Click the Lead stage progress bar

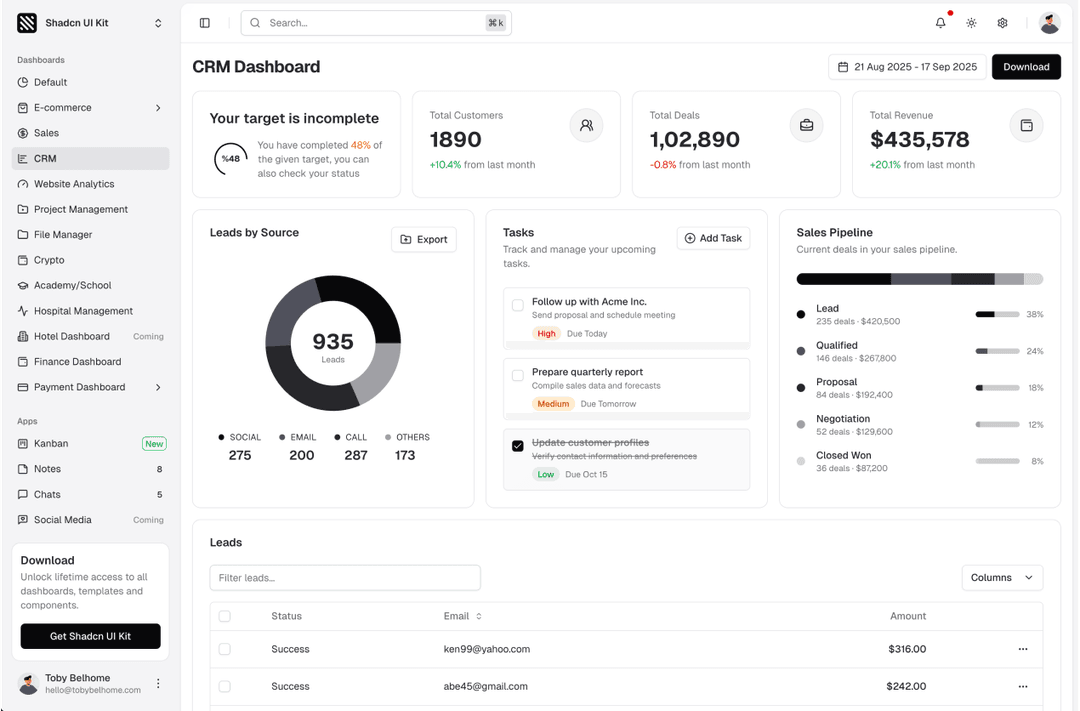[997, 314]
